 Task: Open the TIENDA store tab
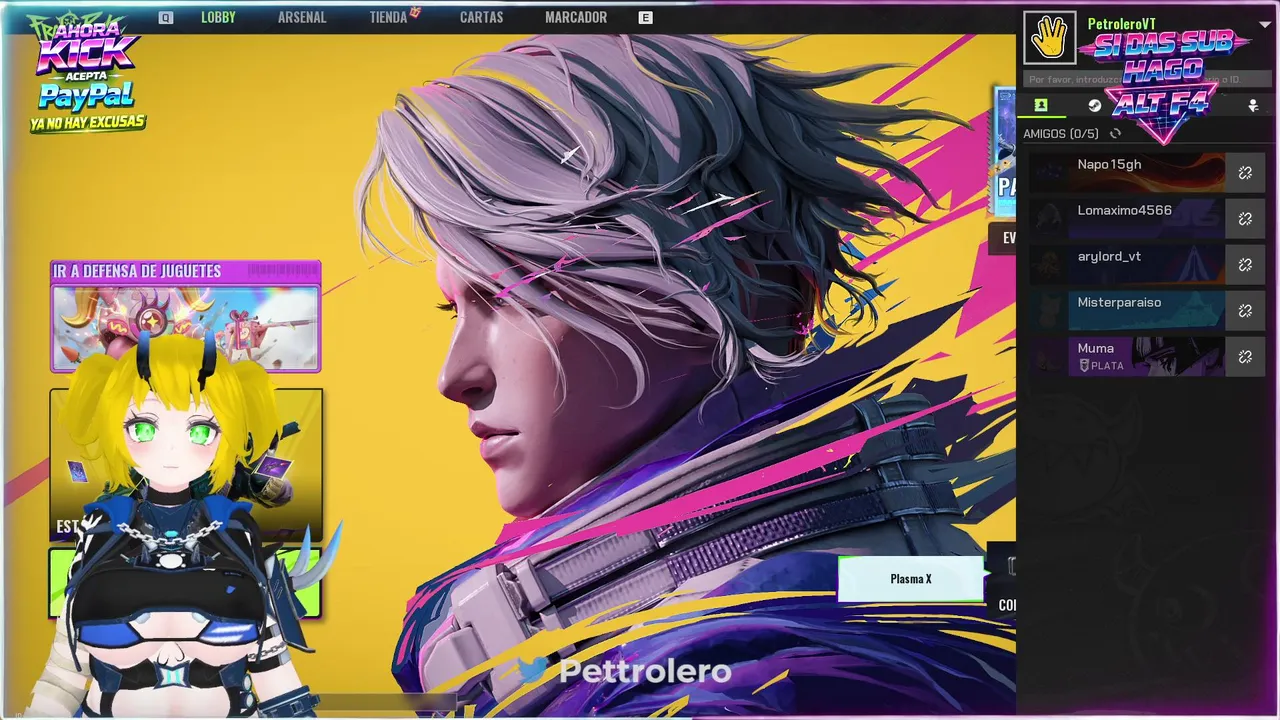tap(388, 17)
